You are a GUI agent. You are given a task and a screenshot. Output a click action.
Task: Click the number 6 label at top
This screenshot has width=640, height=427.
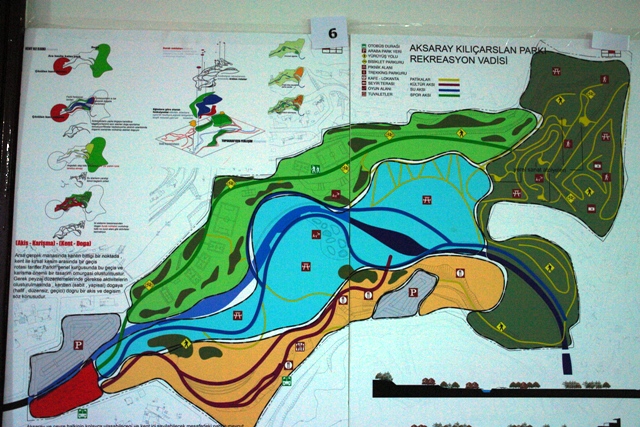point(329,31)
